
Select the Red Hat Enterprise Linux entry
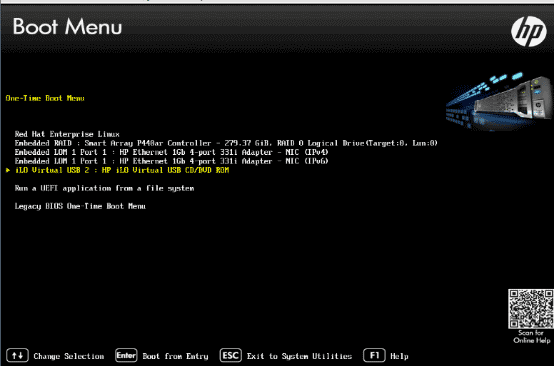(67, 134)
